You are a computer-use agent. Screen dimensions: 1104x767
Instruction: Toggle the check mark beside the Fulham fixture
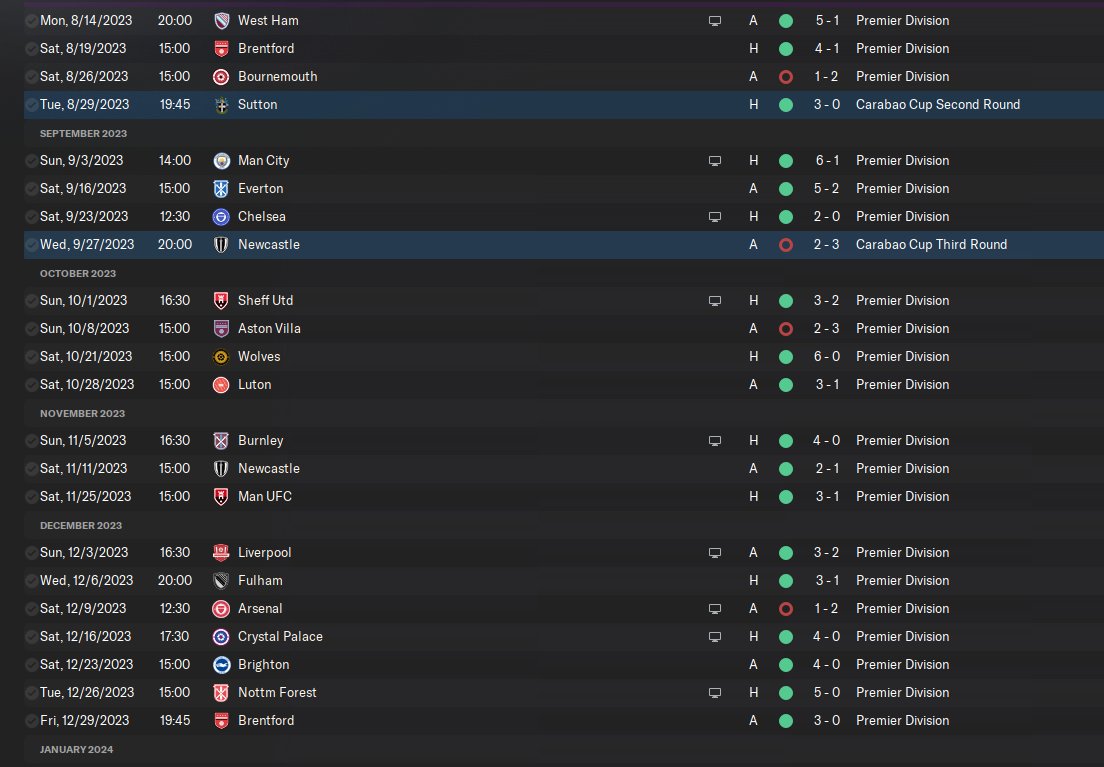[31, 580]
